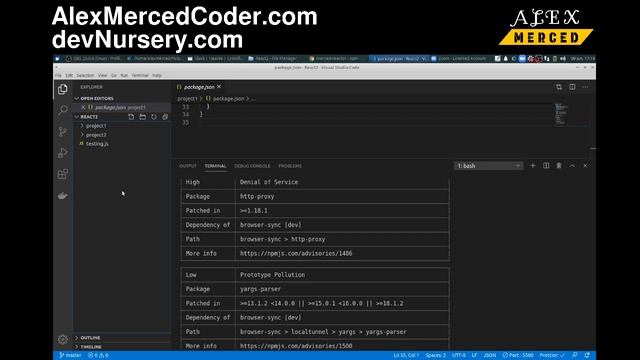The width and height of the screenshot is (640, 360).
Task: Click UTF-8 encoding in status bar
Action: tap(459, 356)
